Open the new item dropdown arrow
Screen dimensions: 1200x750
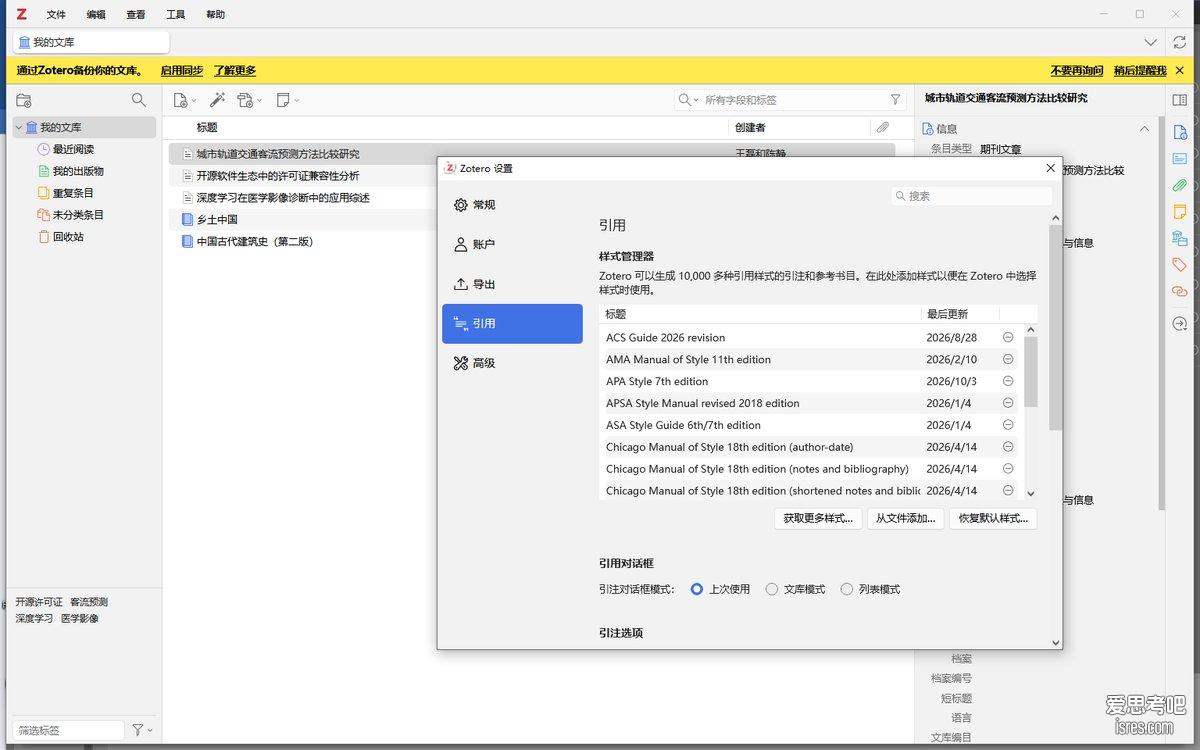point(194,100)
